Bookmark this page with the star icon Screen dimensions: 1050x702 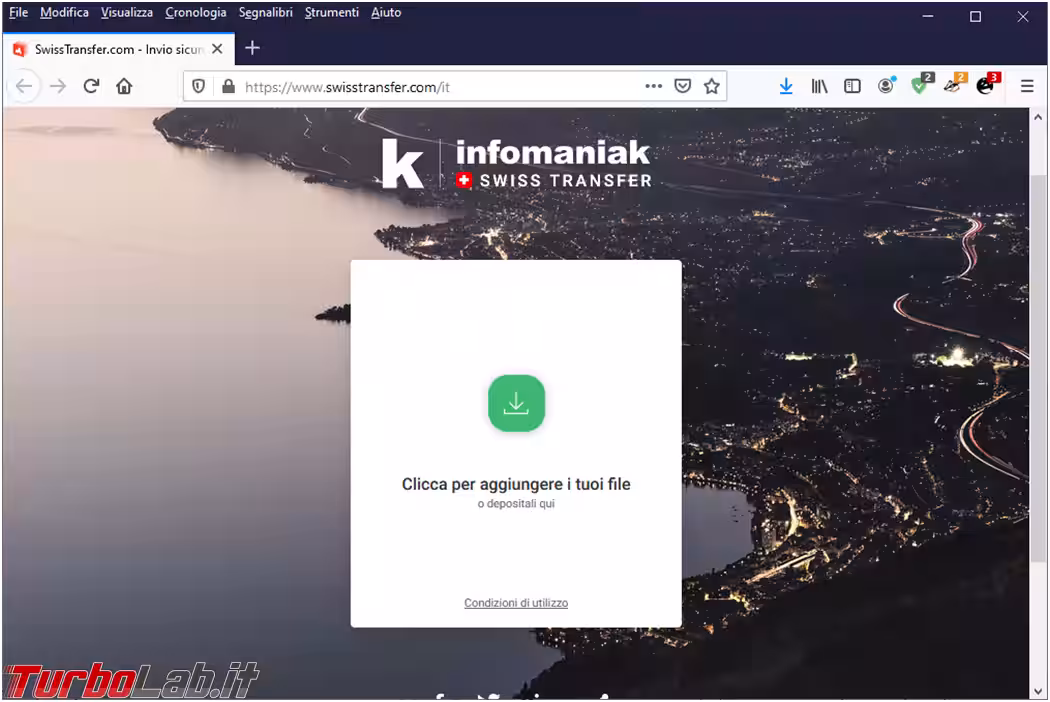(x=711, y=86)
